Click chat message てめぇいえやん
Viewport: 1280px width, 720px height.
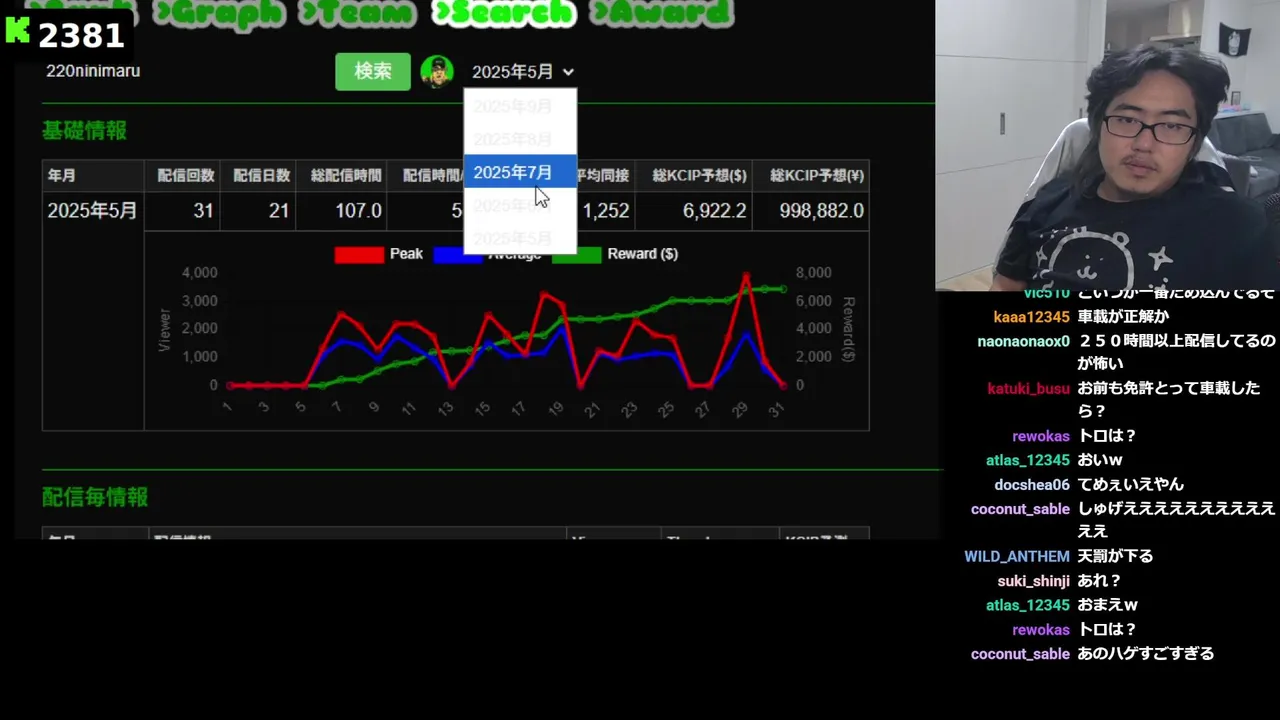pos(1131,484)
